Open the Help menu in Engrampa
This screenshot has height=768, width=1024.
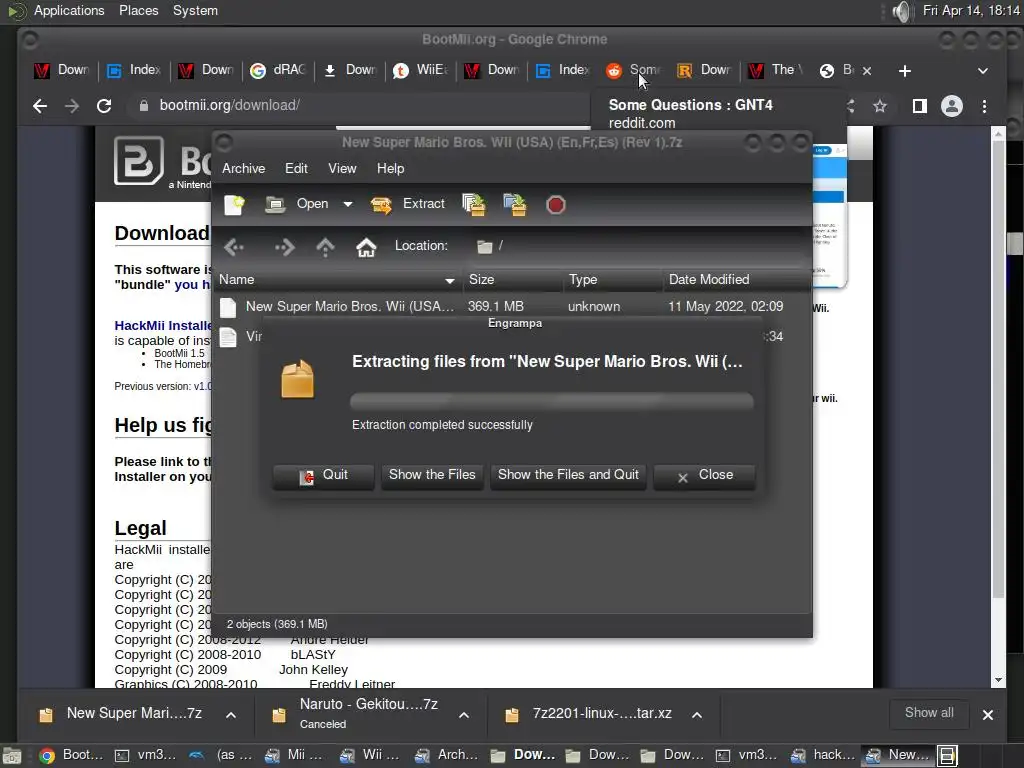coord(391,168)
